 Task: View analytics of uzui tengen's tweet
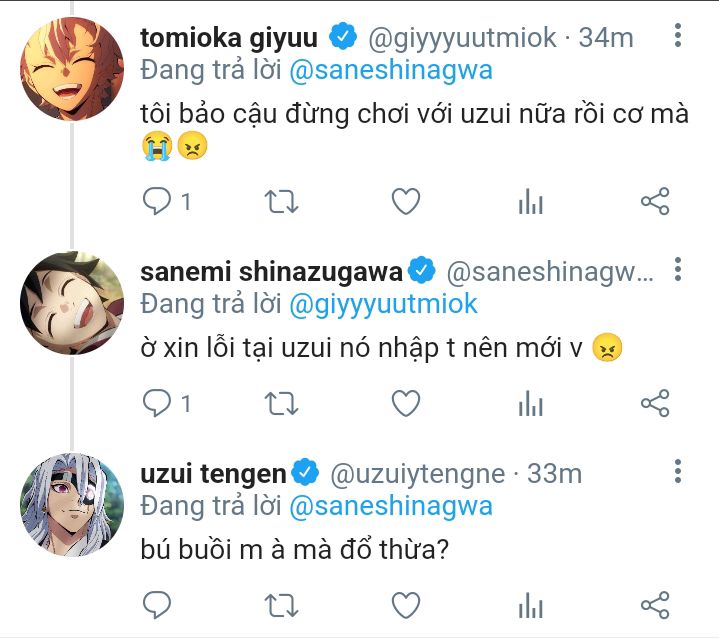[530, 604]
